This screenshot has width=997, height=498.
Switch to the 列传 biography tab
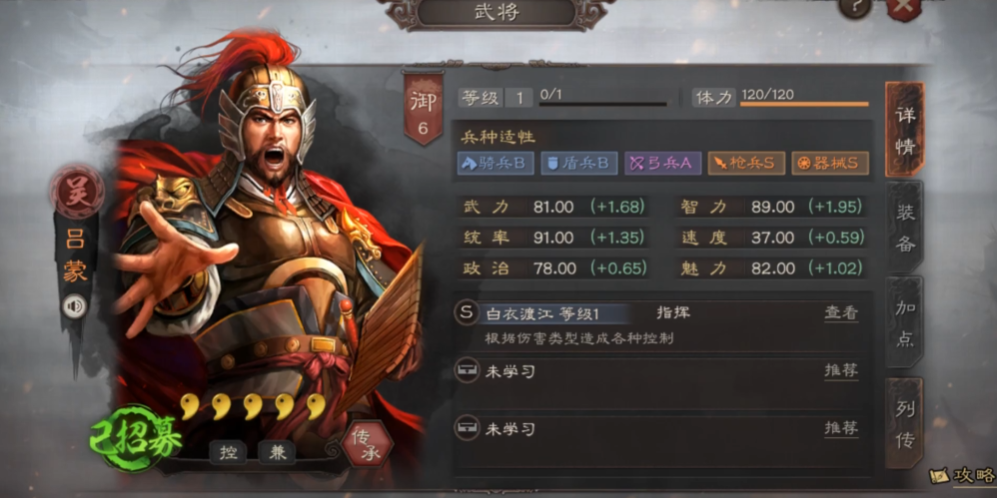[905, 424]
